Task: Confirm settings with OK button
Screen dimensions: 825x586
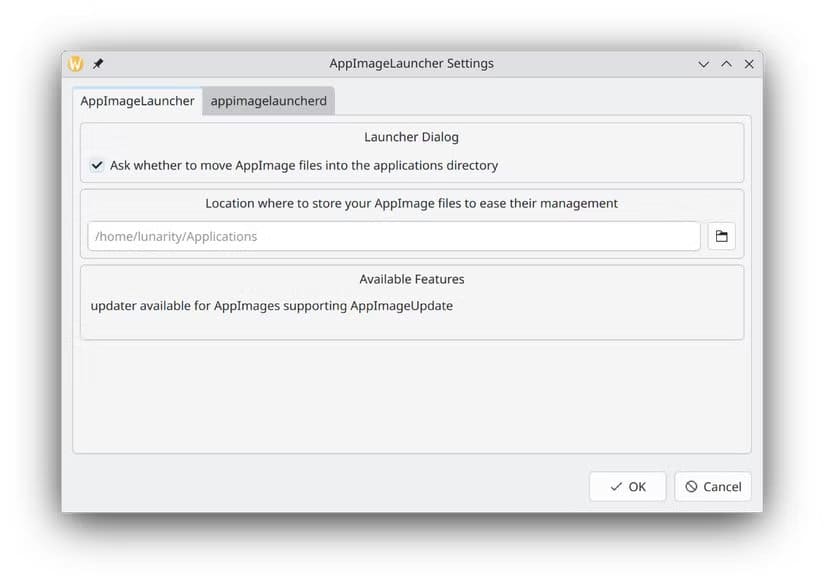Action: [628, 487]
